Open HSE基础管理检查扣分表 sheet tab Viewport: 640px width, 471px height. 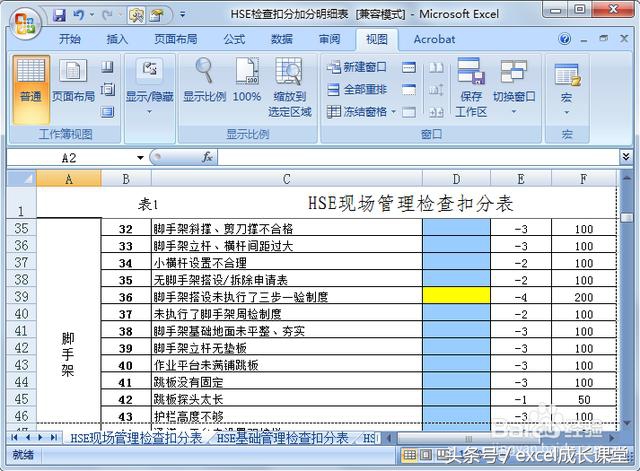tap(283, 438)
